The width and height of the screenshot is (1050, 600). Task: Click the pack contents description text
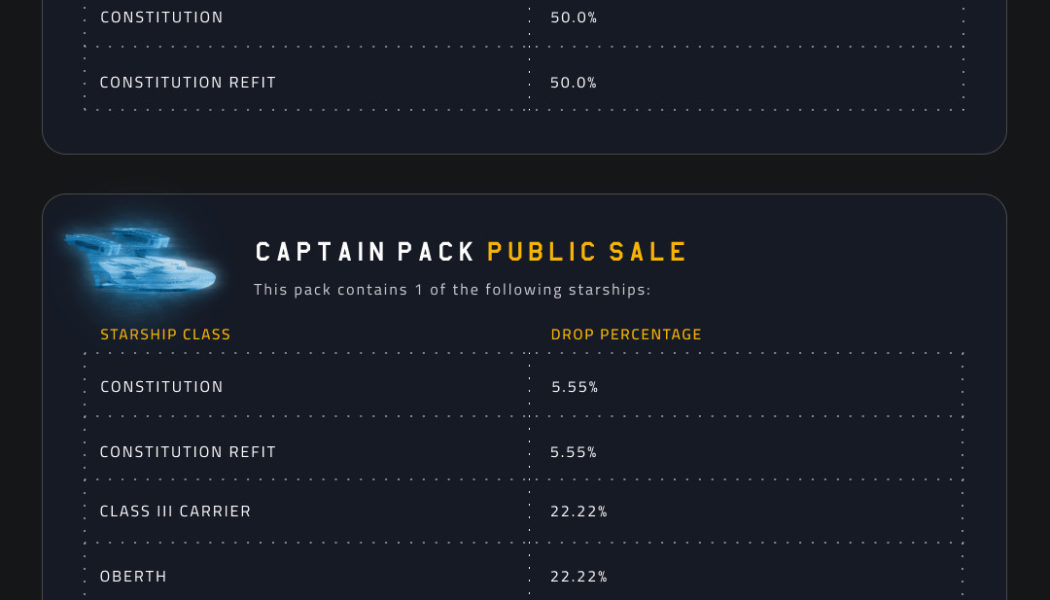[x=452, y=290]
